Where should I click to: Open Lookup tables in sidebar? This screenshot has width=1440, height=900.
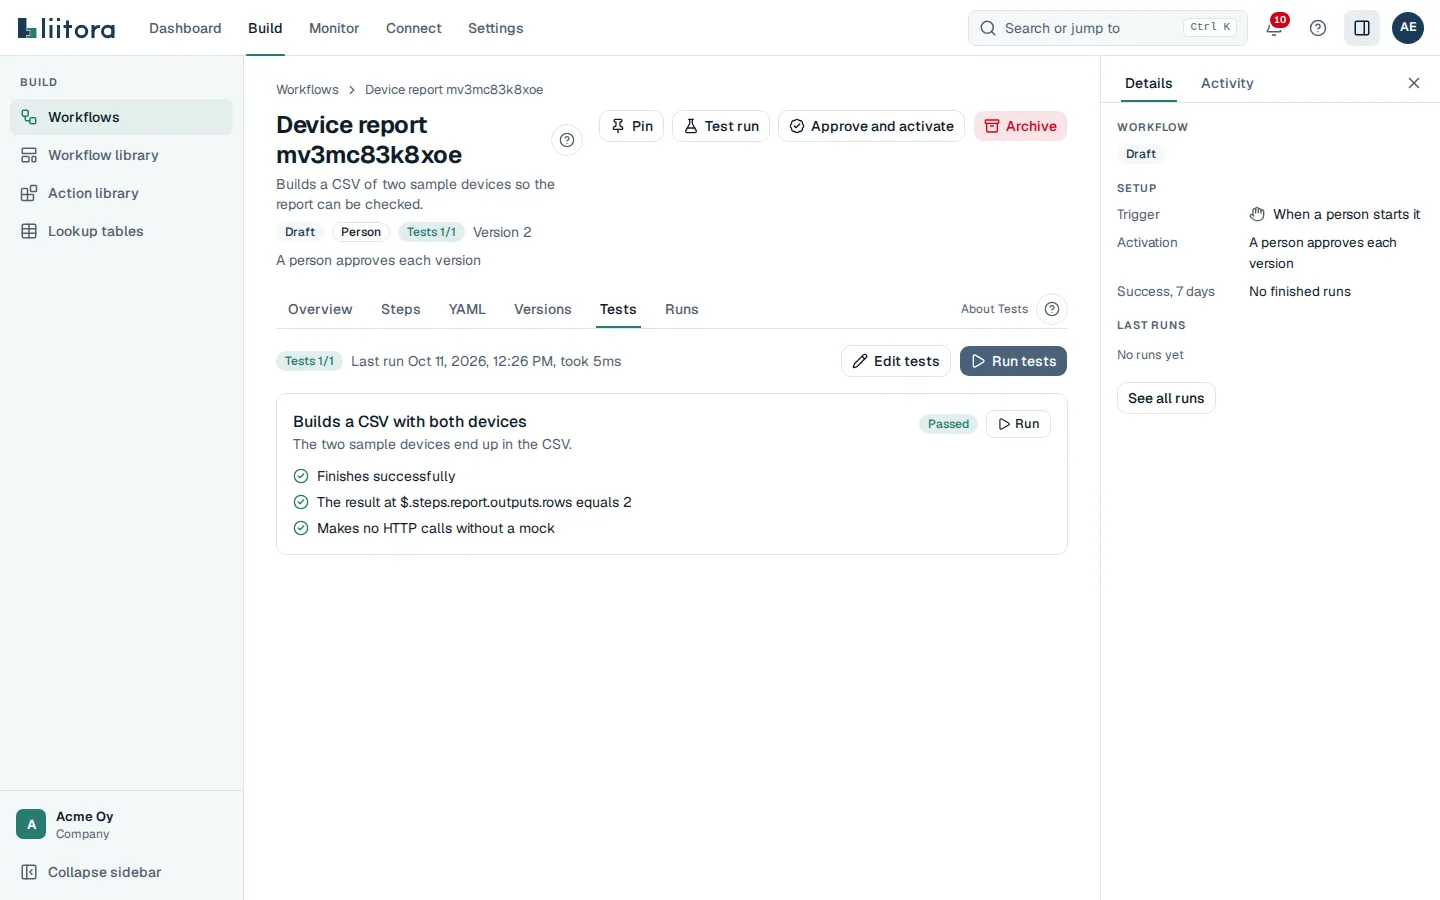pyautogui.click(x=121, y=231)
